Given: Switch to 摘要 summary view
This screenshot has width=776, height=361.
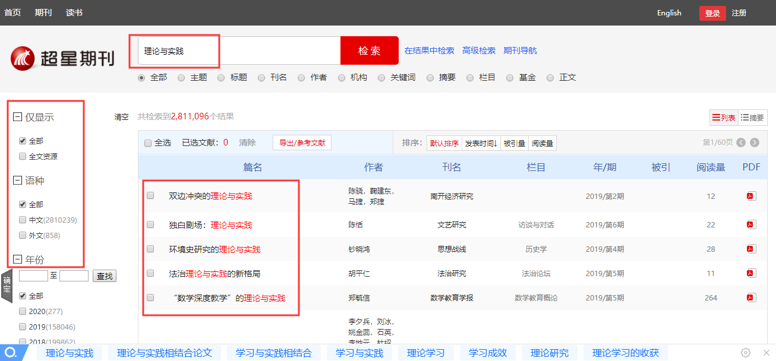Looking at the screenshot, I should 753,118.
